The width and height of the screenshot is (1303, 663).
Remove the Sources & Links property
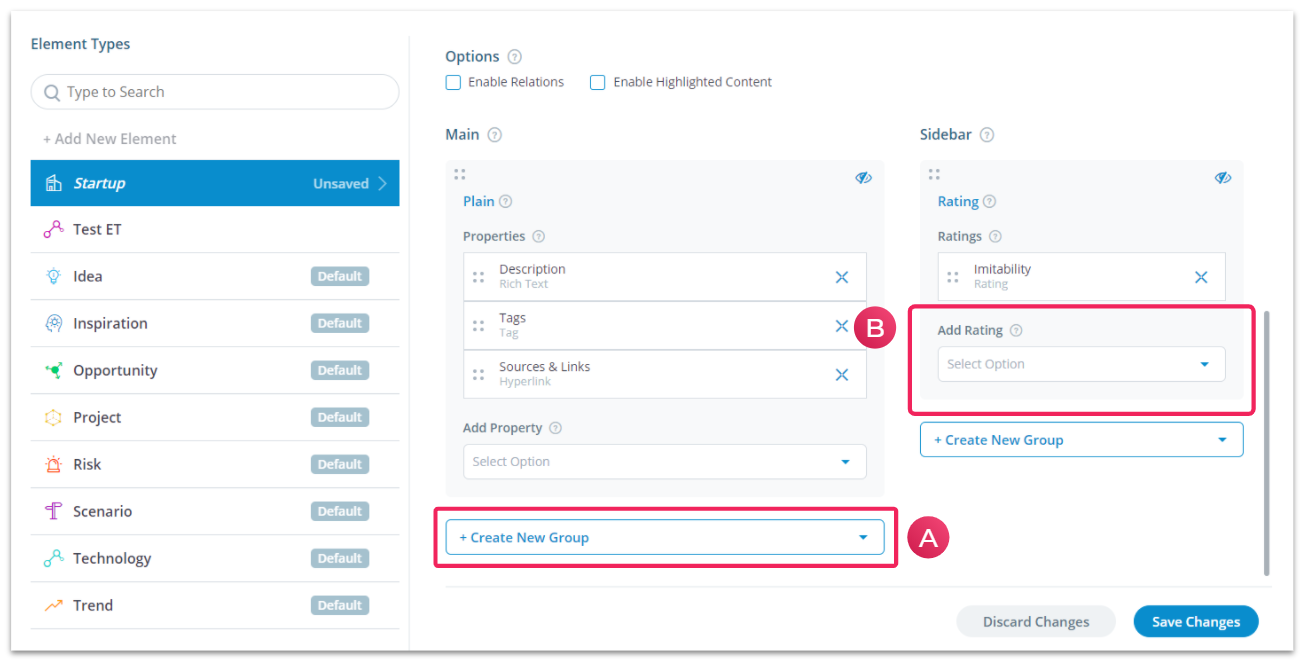point(842,375)
